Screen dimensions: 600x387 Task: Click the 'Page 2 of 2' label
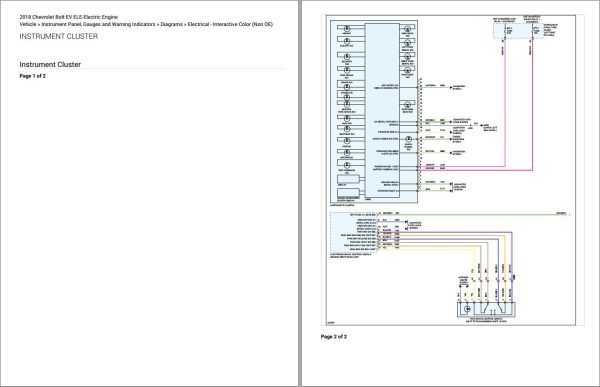click(x=334, y=336)
